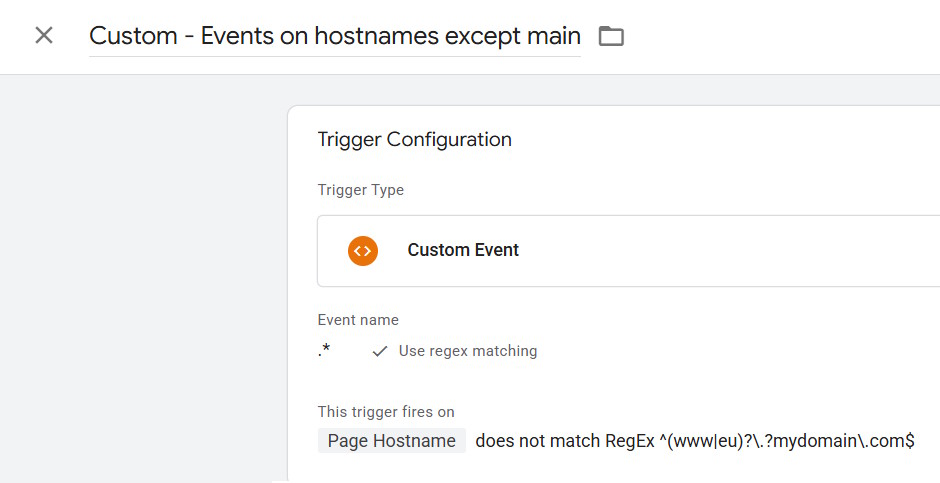Open the trigger type selection box
940x483 pixels.
(x=628, y=250)
